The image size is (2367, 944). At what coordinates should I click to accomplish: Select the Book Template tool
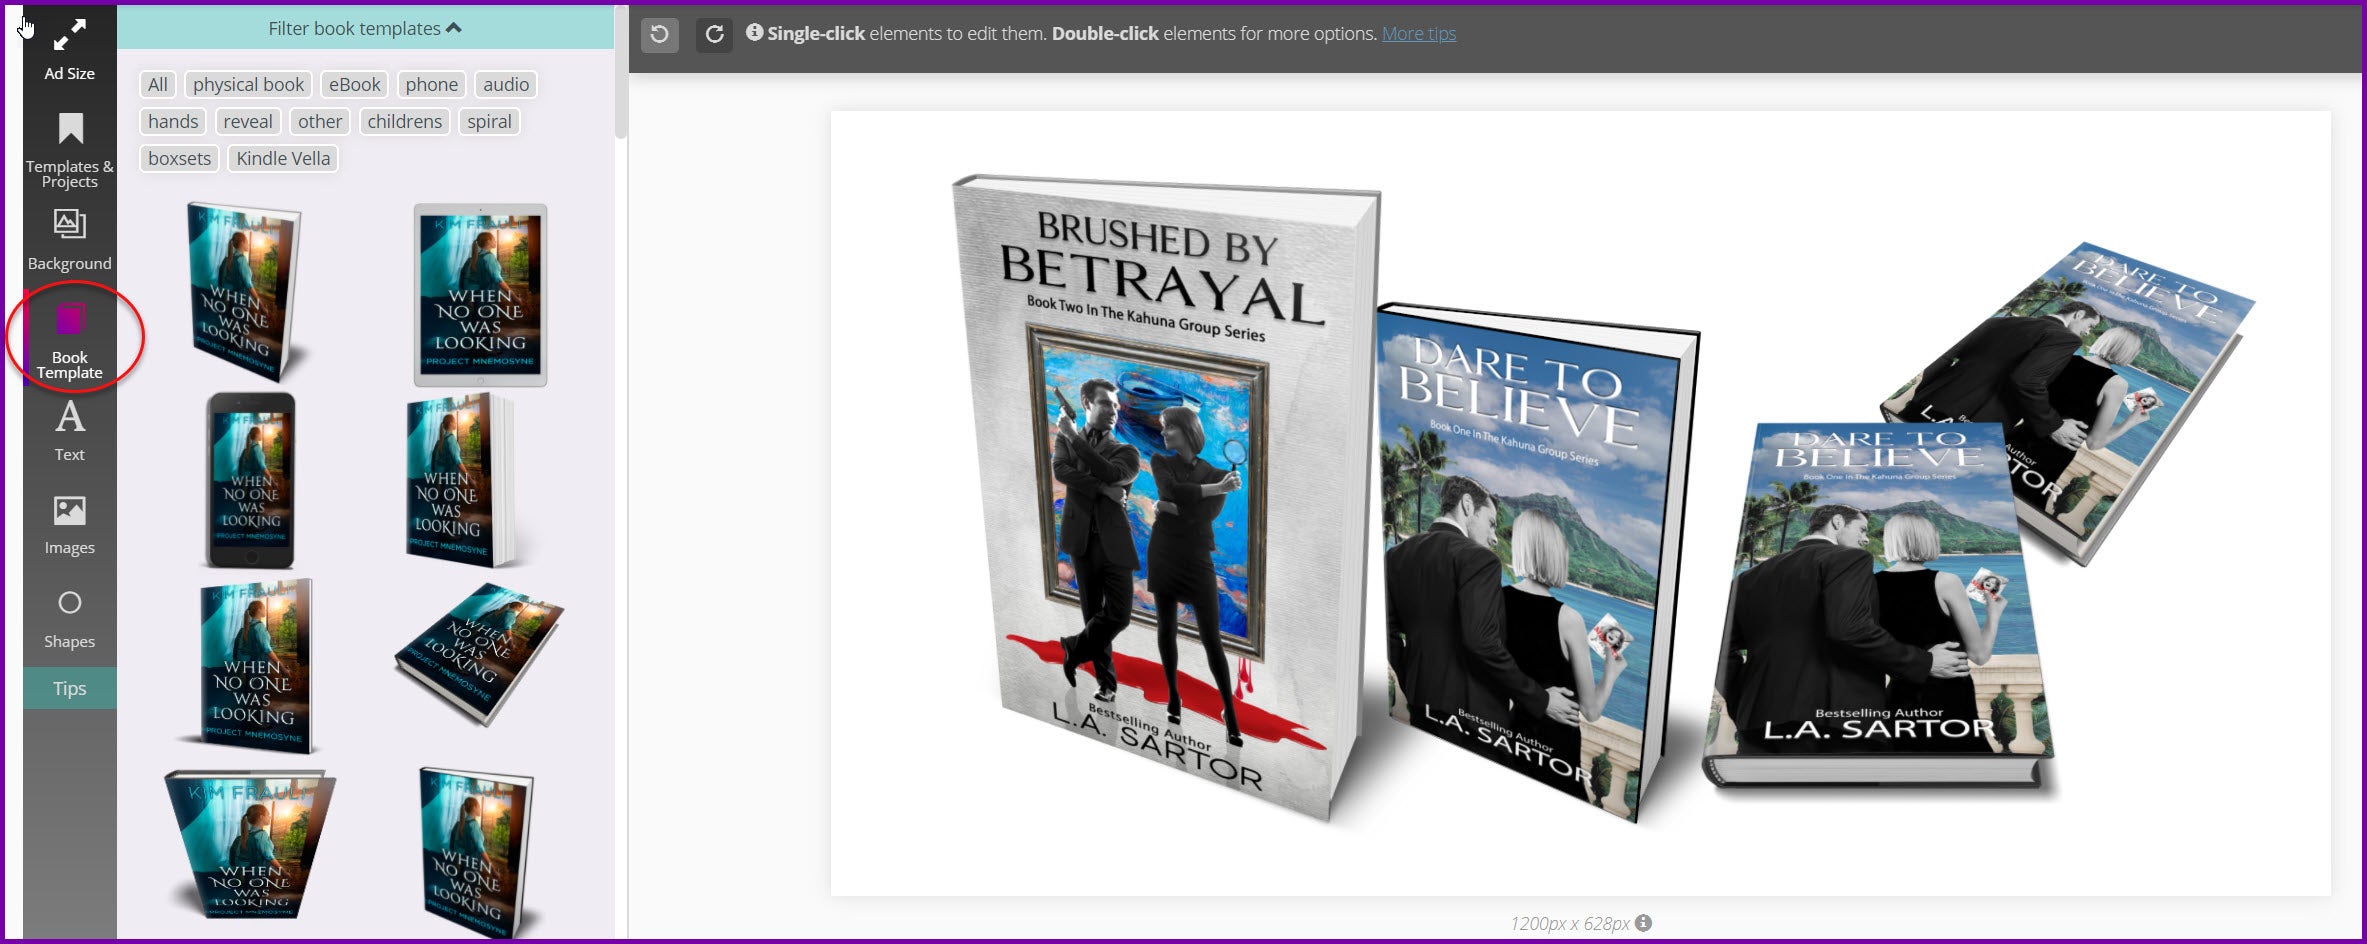pyautogui.click(x=69, y=340)
